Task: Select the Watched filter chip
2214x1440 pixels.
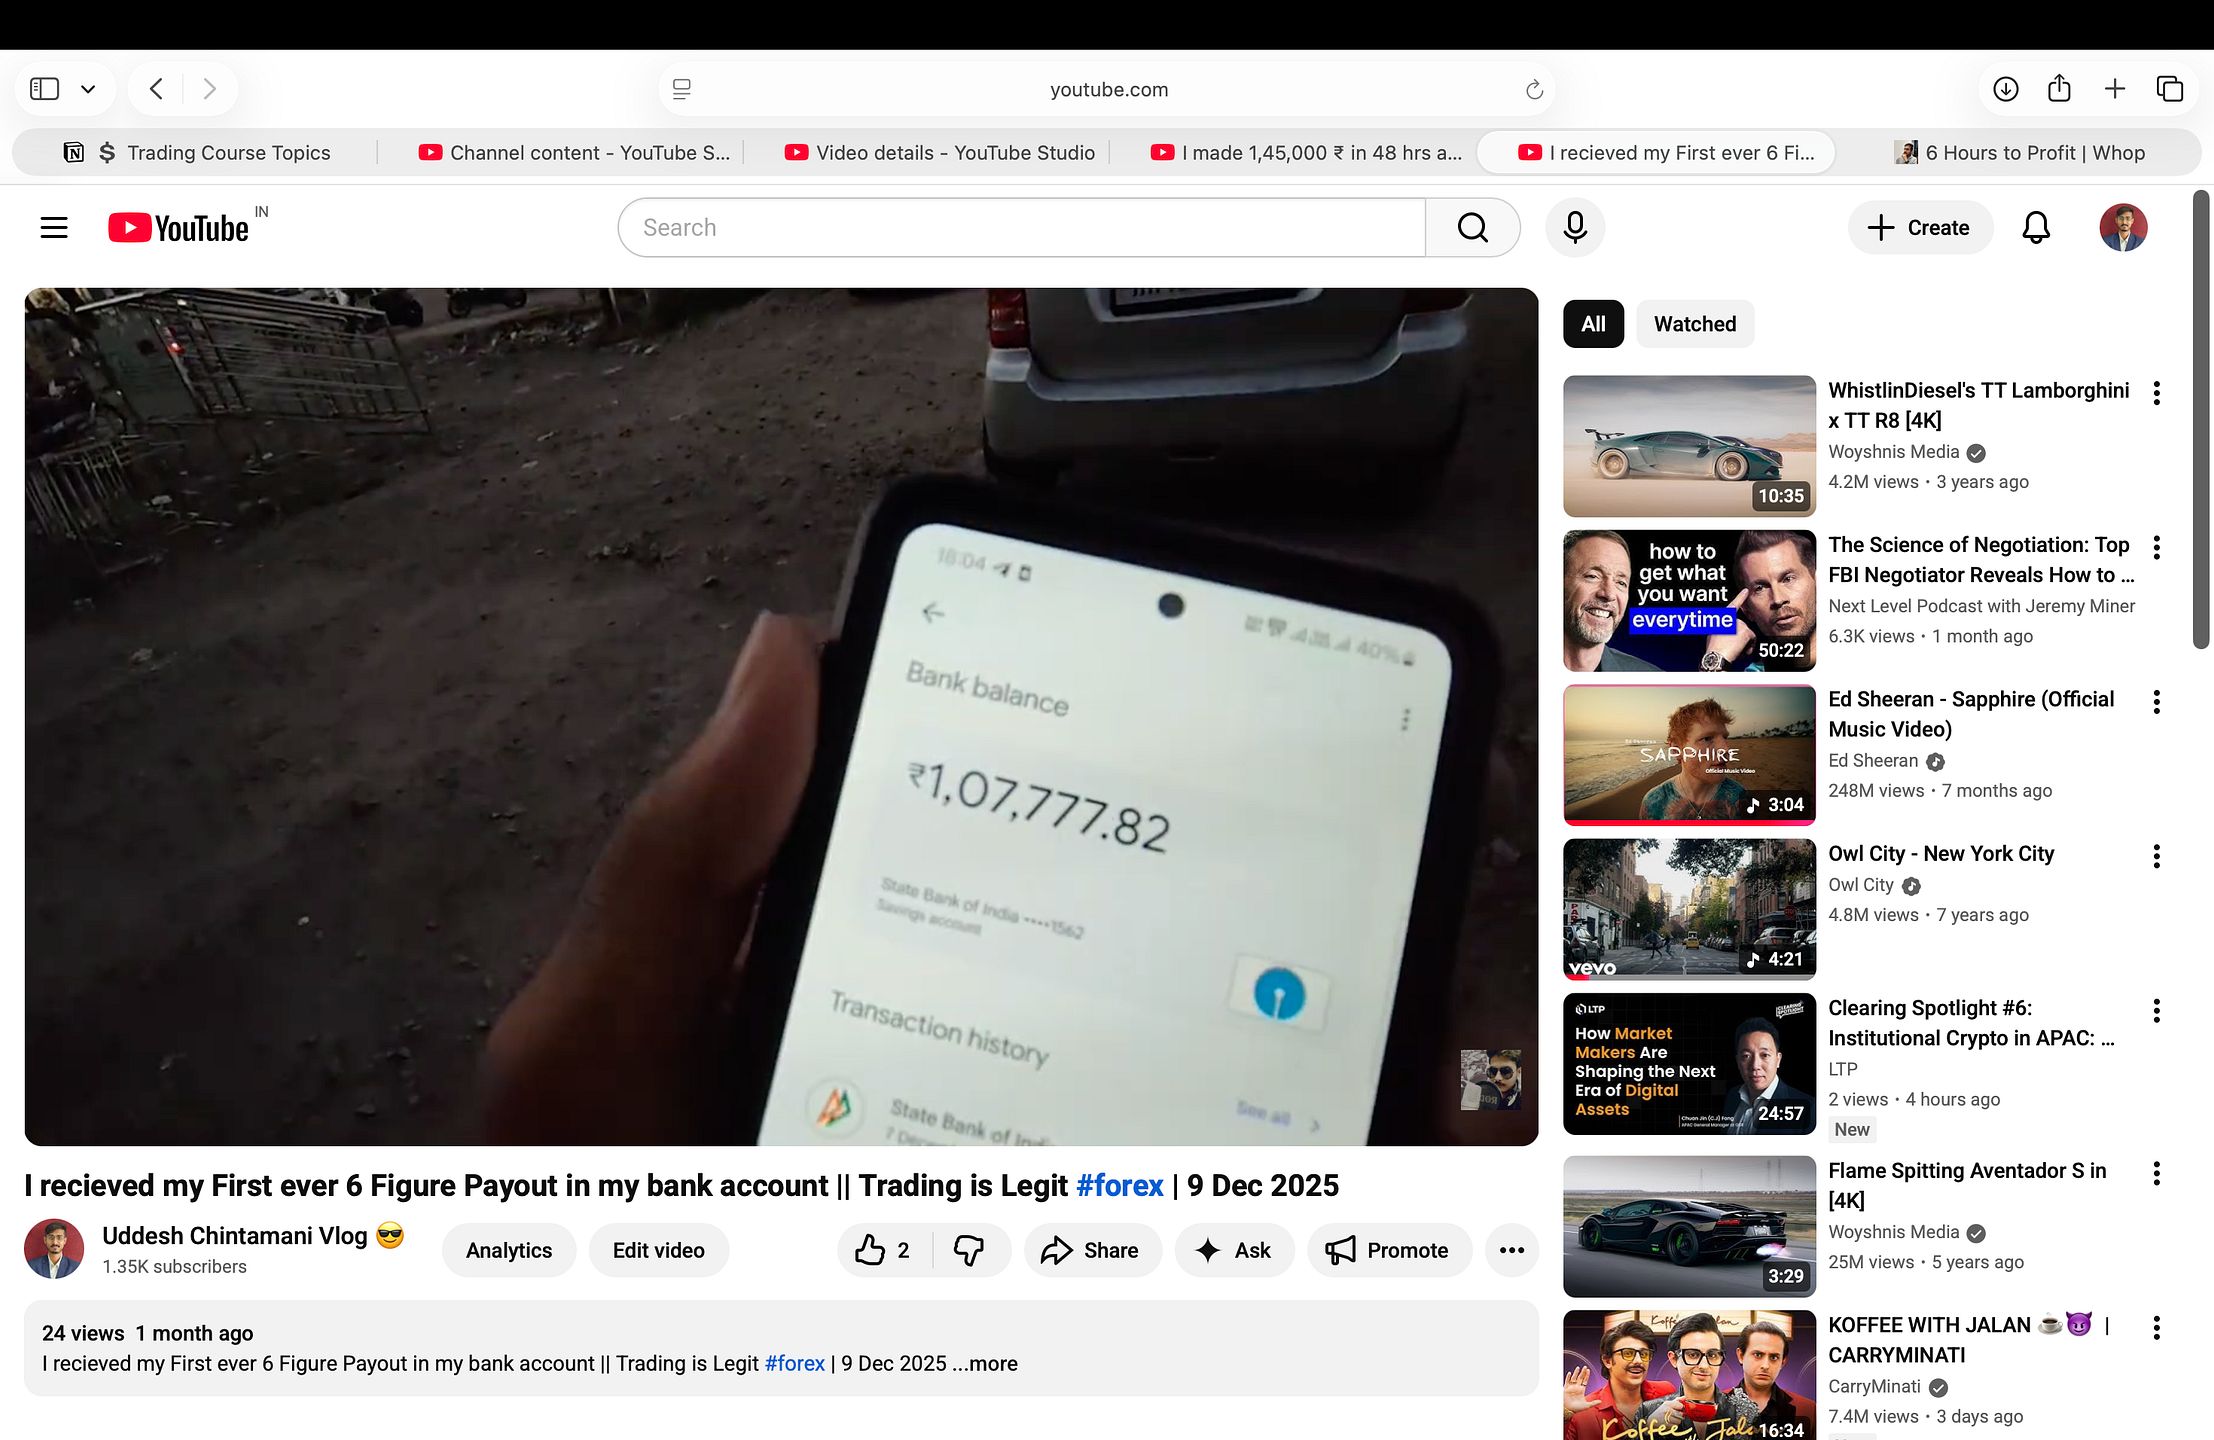Action: (1695, 324)
